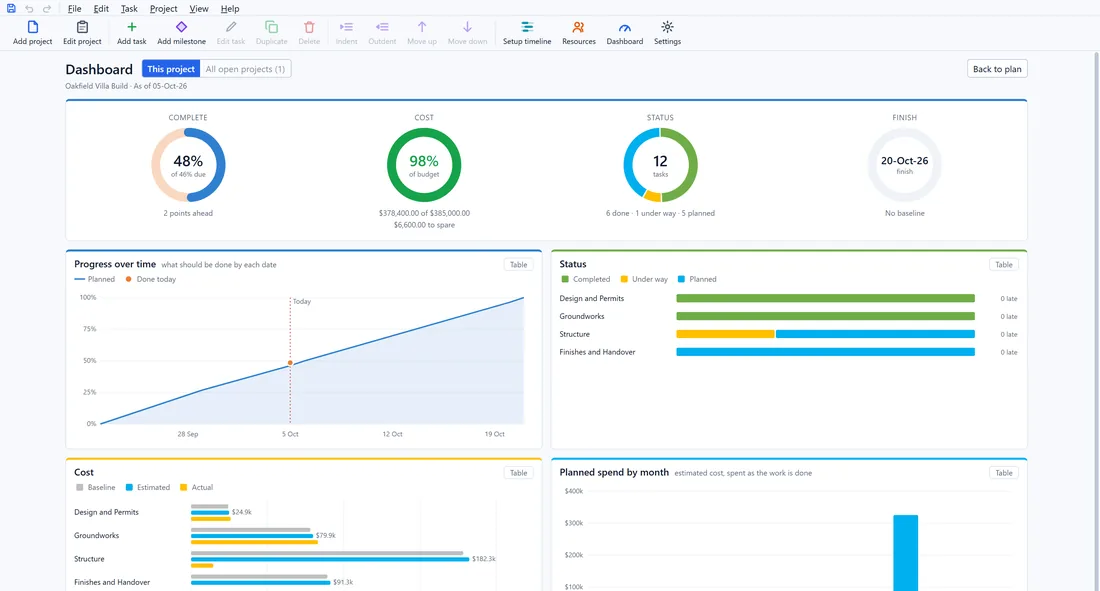Show Status panel as Table
The height and width of the screenshot is (591, 1100).
pyautogui.click(x=1004, y=265)
